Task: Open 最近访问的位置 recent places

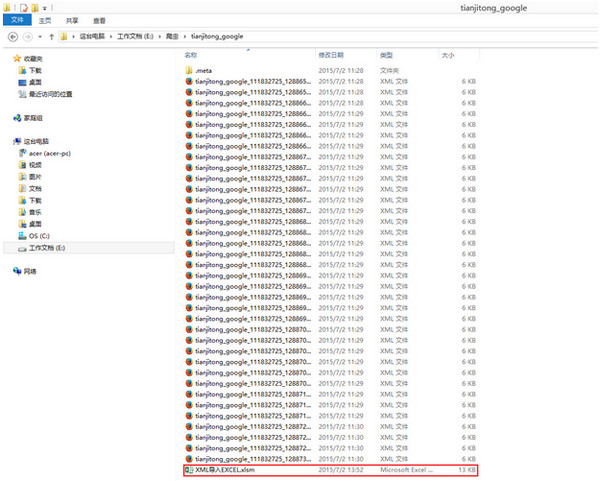Action: [x=50, y=94]
